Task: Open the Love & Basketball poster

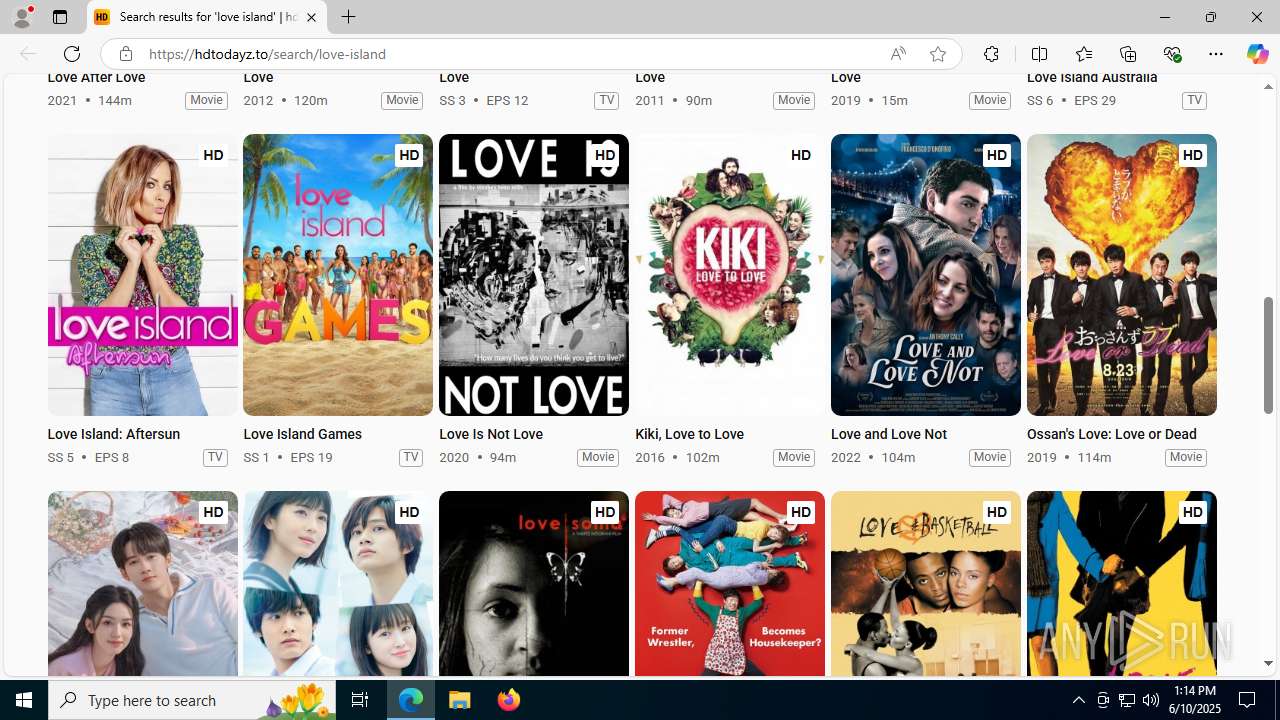Action: point(926,584)
